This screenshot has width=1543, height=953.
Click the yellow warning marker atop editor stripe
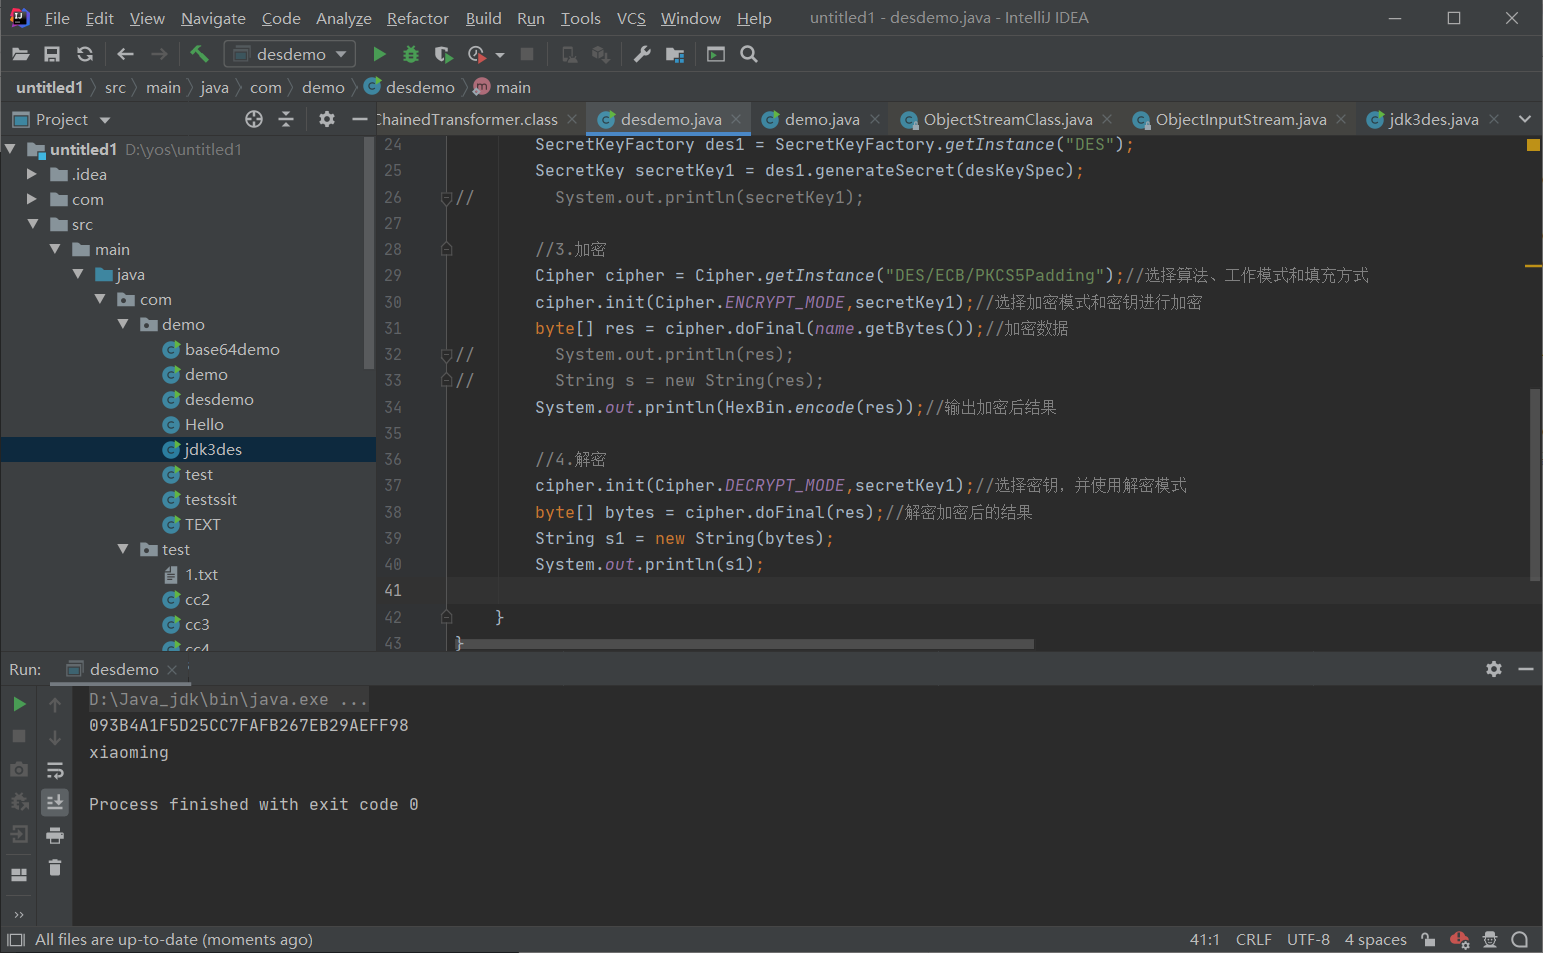pos(1533,145)
